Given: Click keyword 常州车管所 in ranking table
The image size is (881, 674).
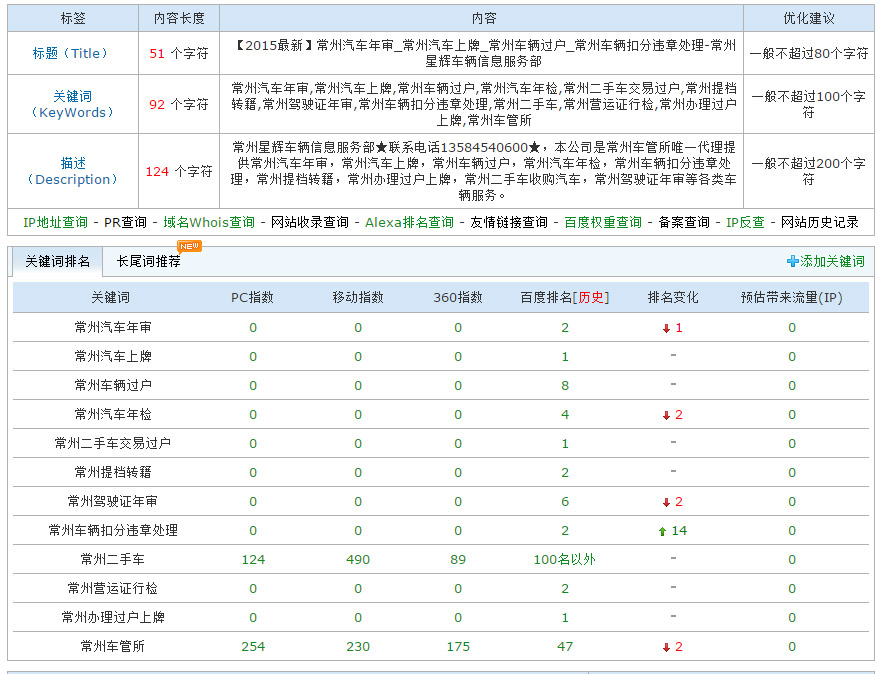Looking at the screenshot, I should coord(113,646).
